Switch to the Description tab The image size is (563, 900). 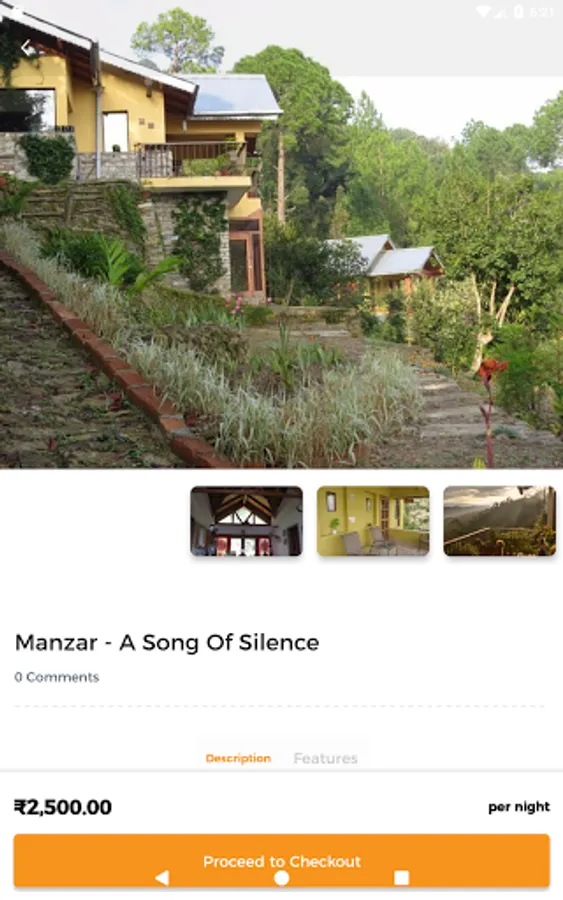click(x=238, y=758)
